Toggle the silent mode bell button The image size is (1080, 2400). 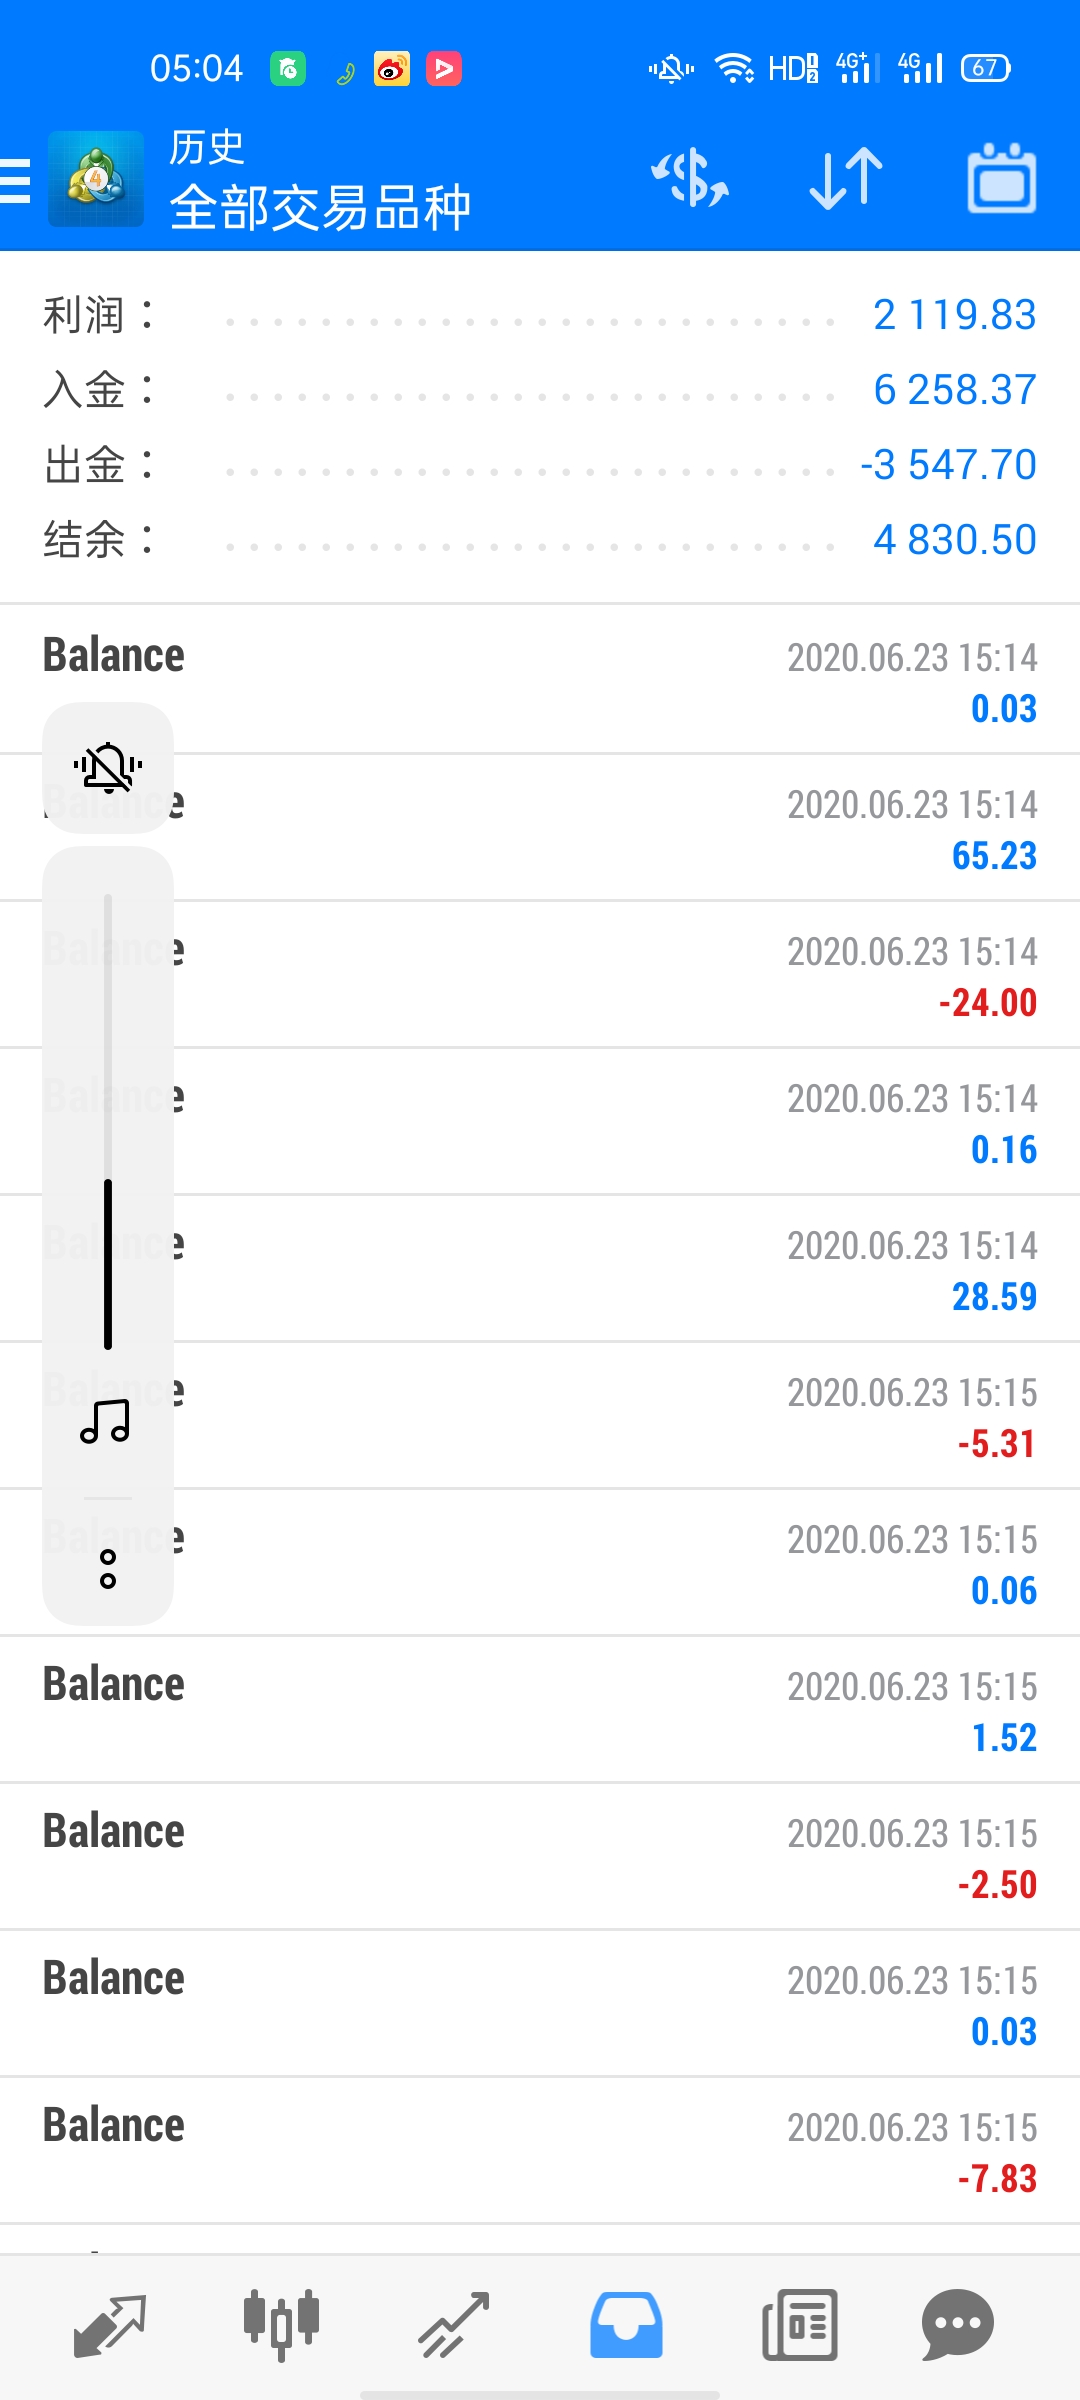[108, 767]
